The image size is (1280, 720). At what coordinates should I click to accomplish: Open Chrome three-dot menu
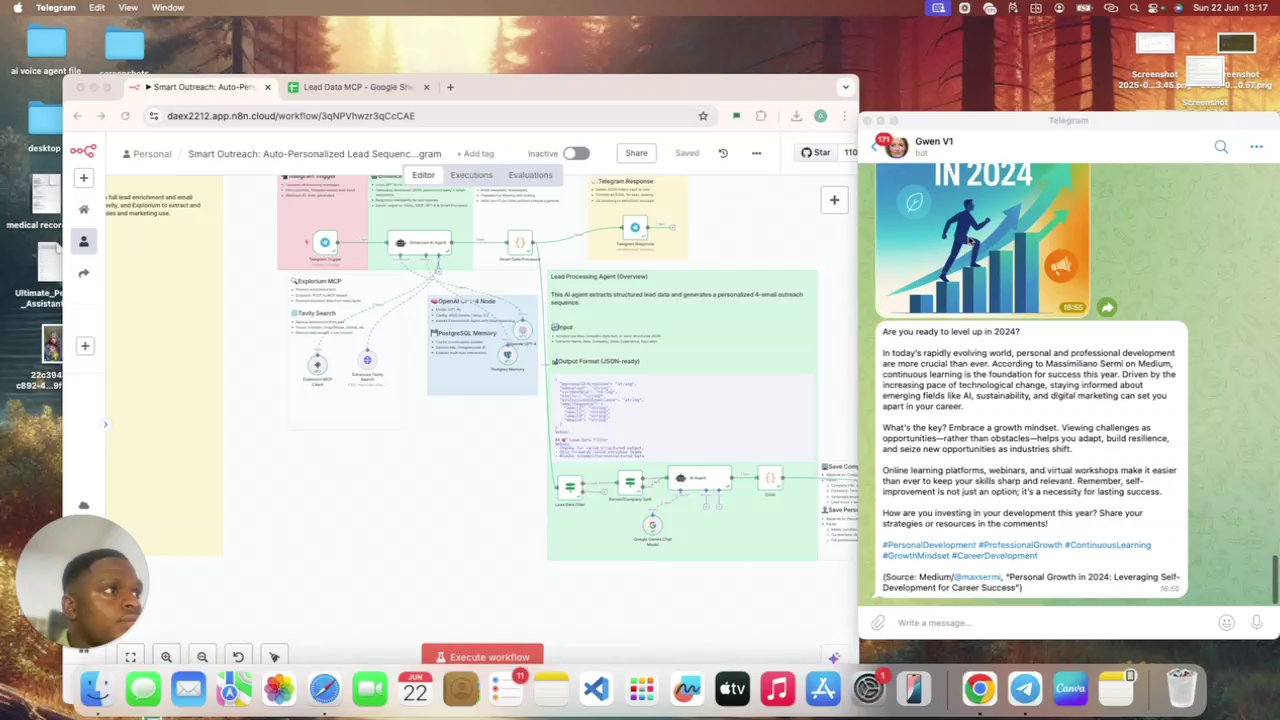(845, 116)
